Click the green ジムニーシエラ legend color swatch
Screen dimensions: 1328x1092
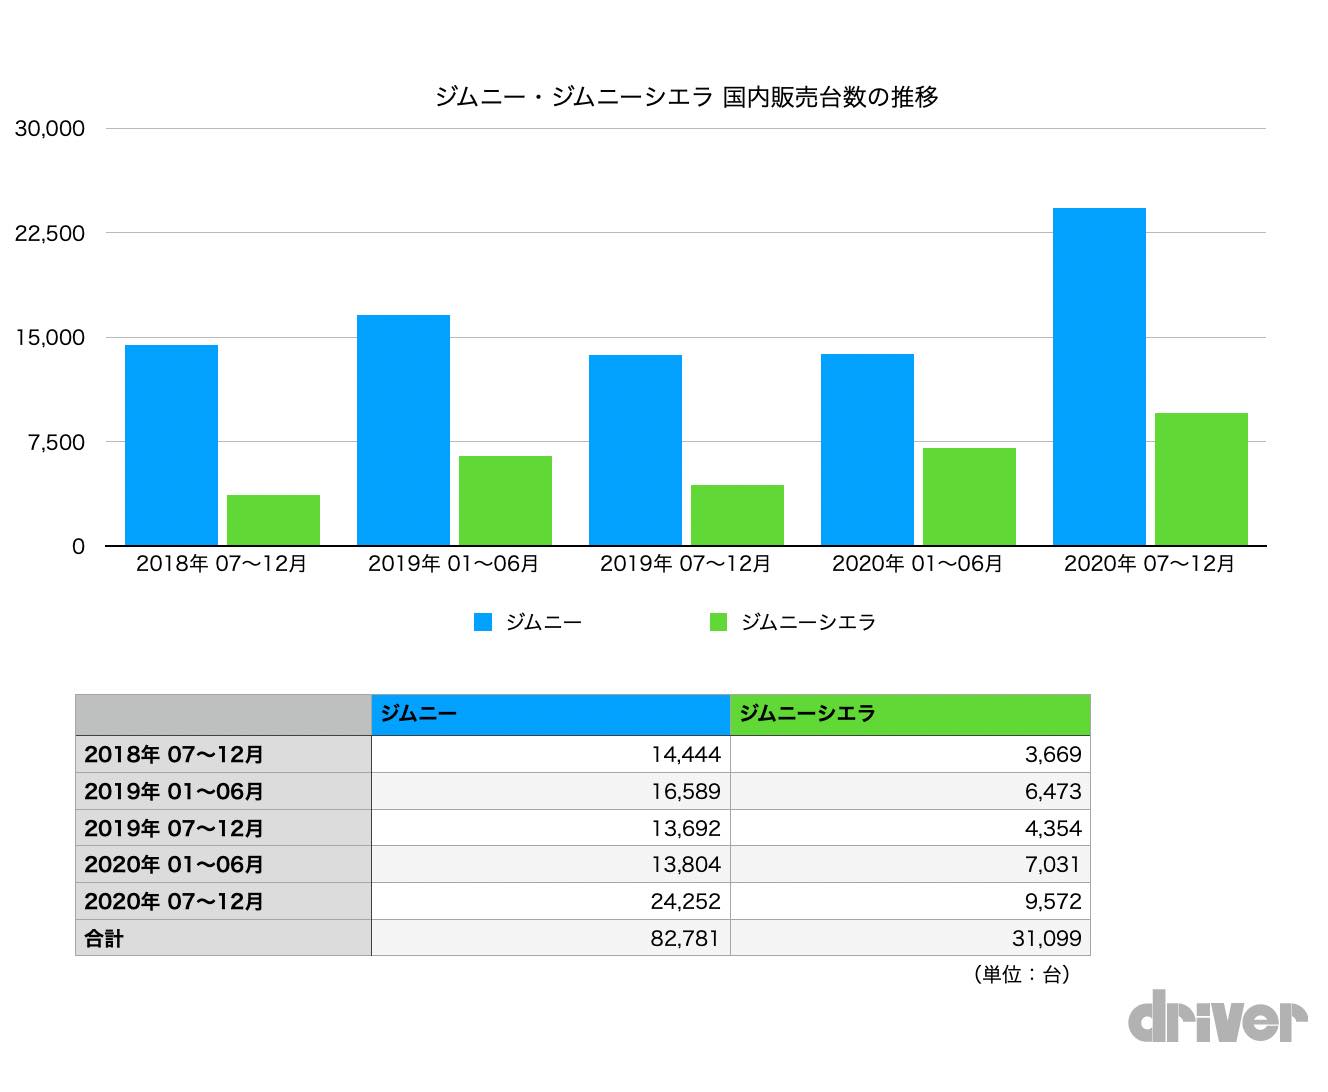coord(718,622)
